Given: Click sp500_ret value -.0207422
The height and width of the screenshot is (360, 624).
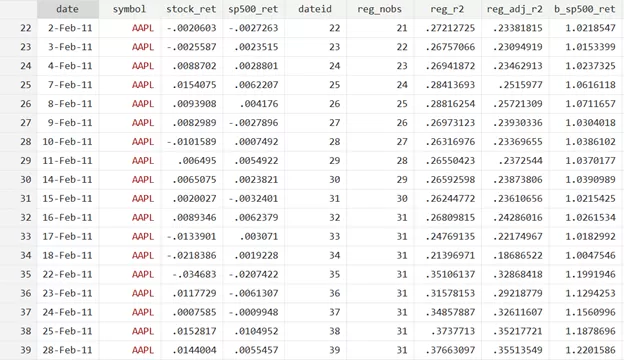Looking at the screenshot, I should [254, 274].
